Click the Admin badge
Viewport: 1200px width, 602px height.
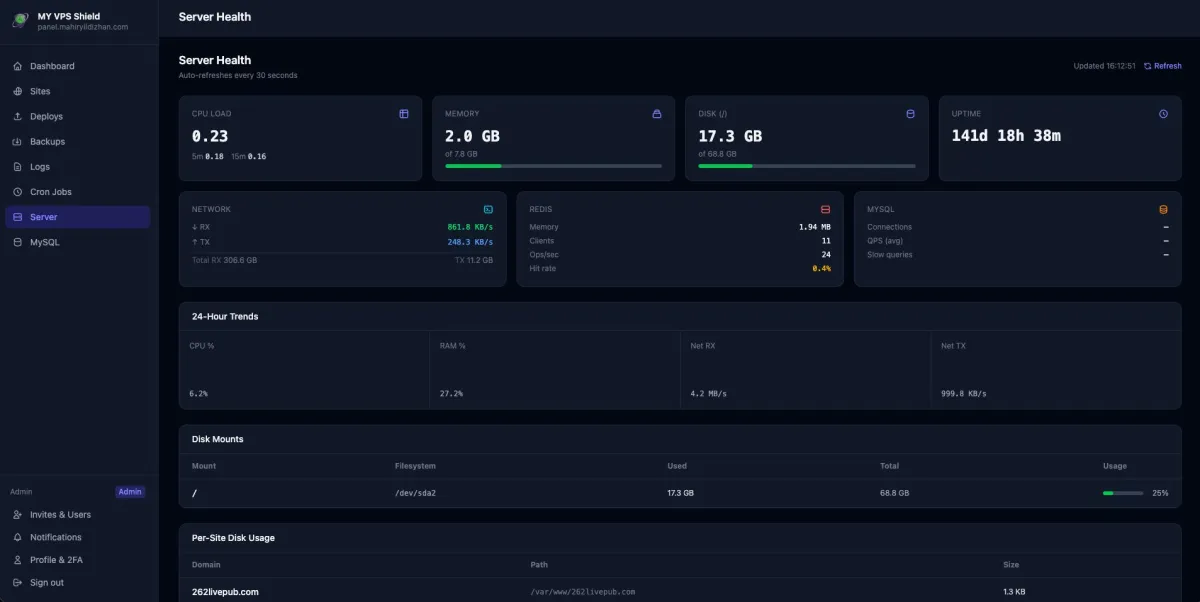click(x=130, y=492)
